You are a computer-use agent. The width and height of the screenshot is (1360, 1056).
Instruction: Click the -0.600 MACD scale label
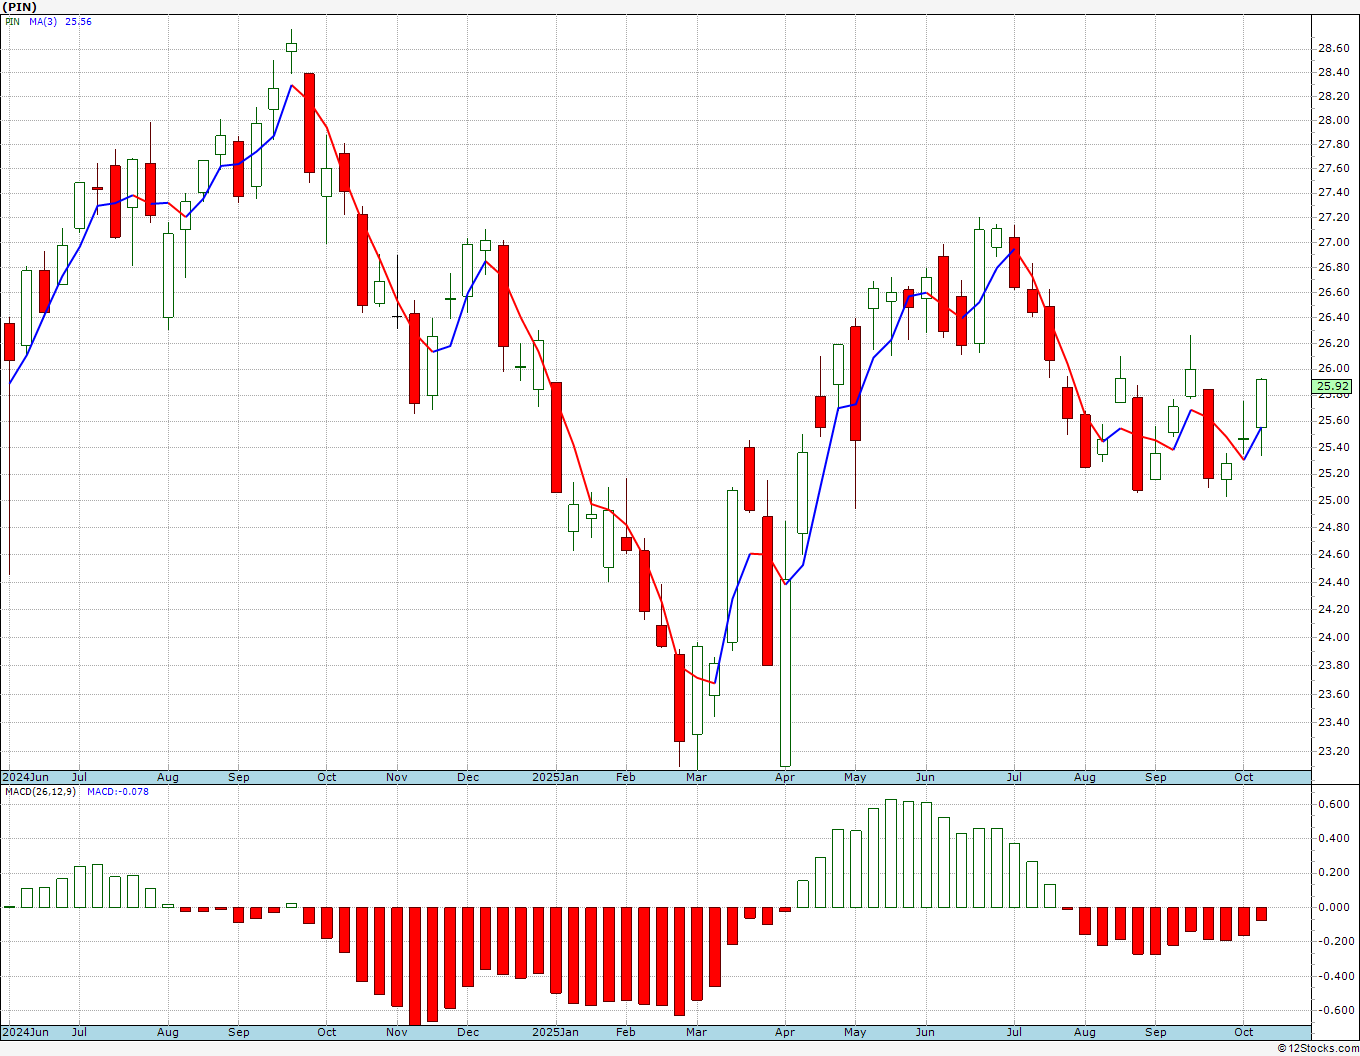pyautogui.click(x=1330, y=1010)
